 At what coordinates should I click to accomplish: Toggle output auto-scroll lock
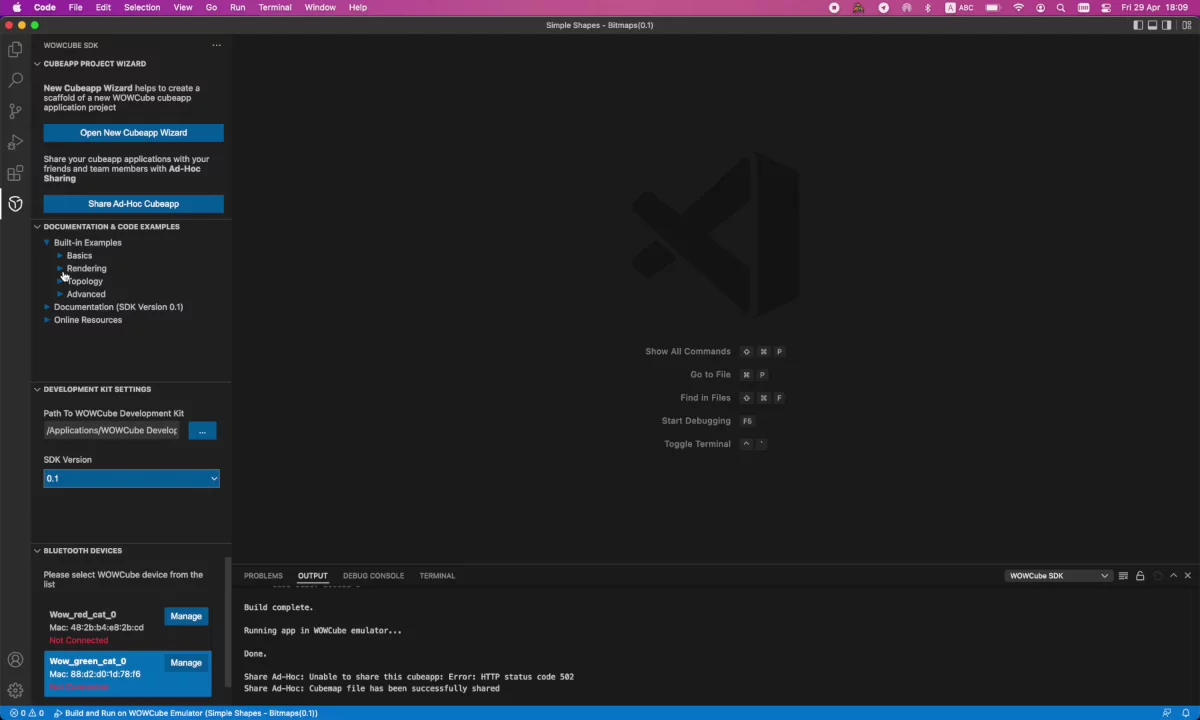[1140, 576]
